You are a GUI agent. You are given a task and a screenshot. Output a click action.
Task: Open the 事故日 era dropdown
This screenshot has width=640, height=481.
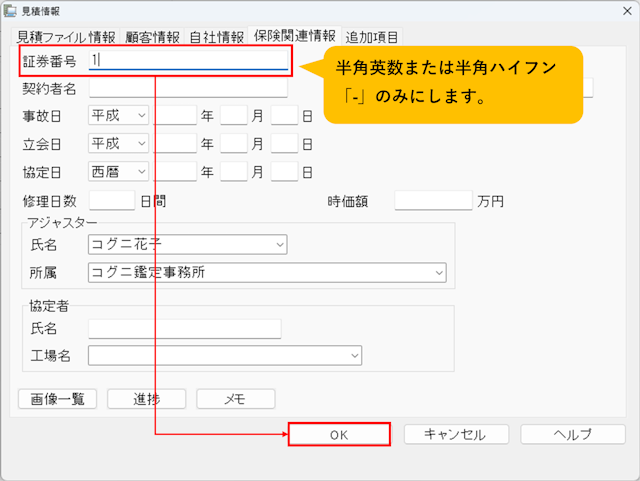tap(119, 116)
